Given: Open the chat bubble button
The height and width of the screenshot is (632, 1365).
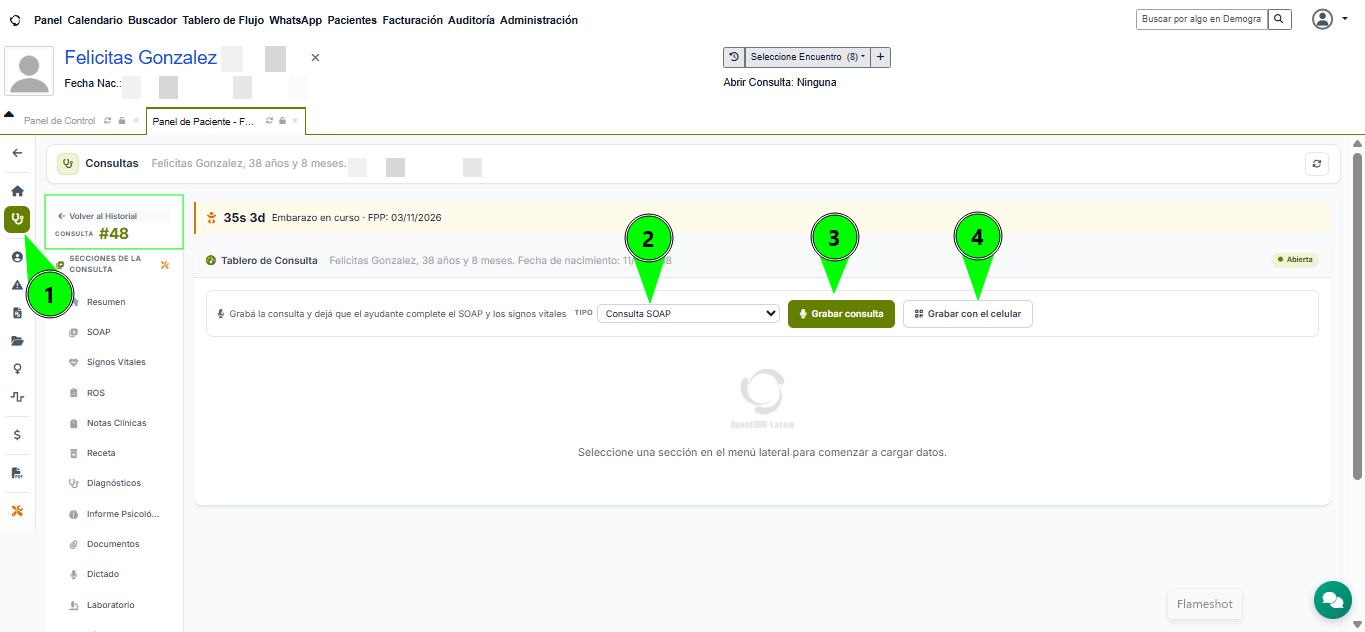Looking at the screenshot, I should [x=1332, y=599].
